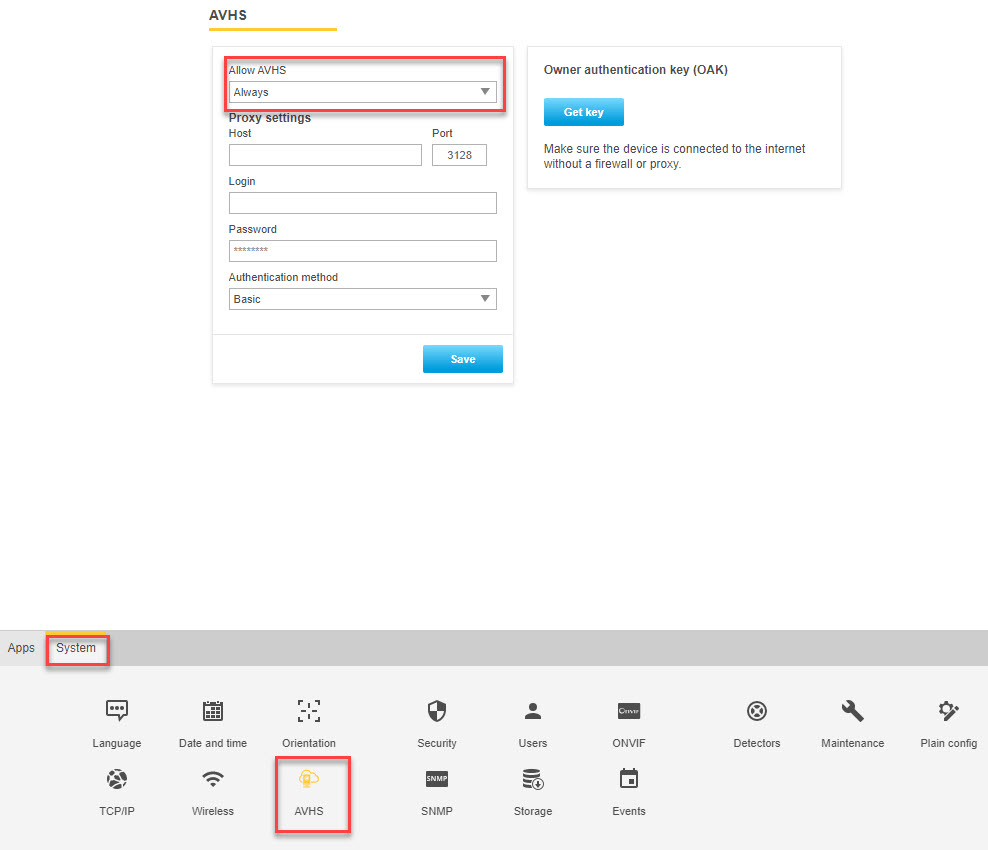Open the Storage database icon
The width and height of the screenshot is (988, 850).
click(533, 779)
